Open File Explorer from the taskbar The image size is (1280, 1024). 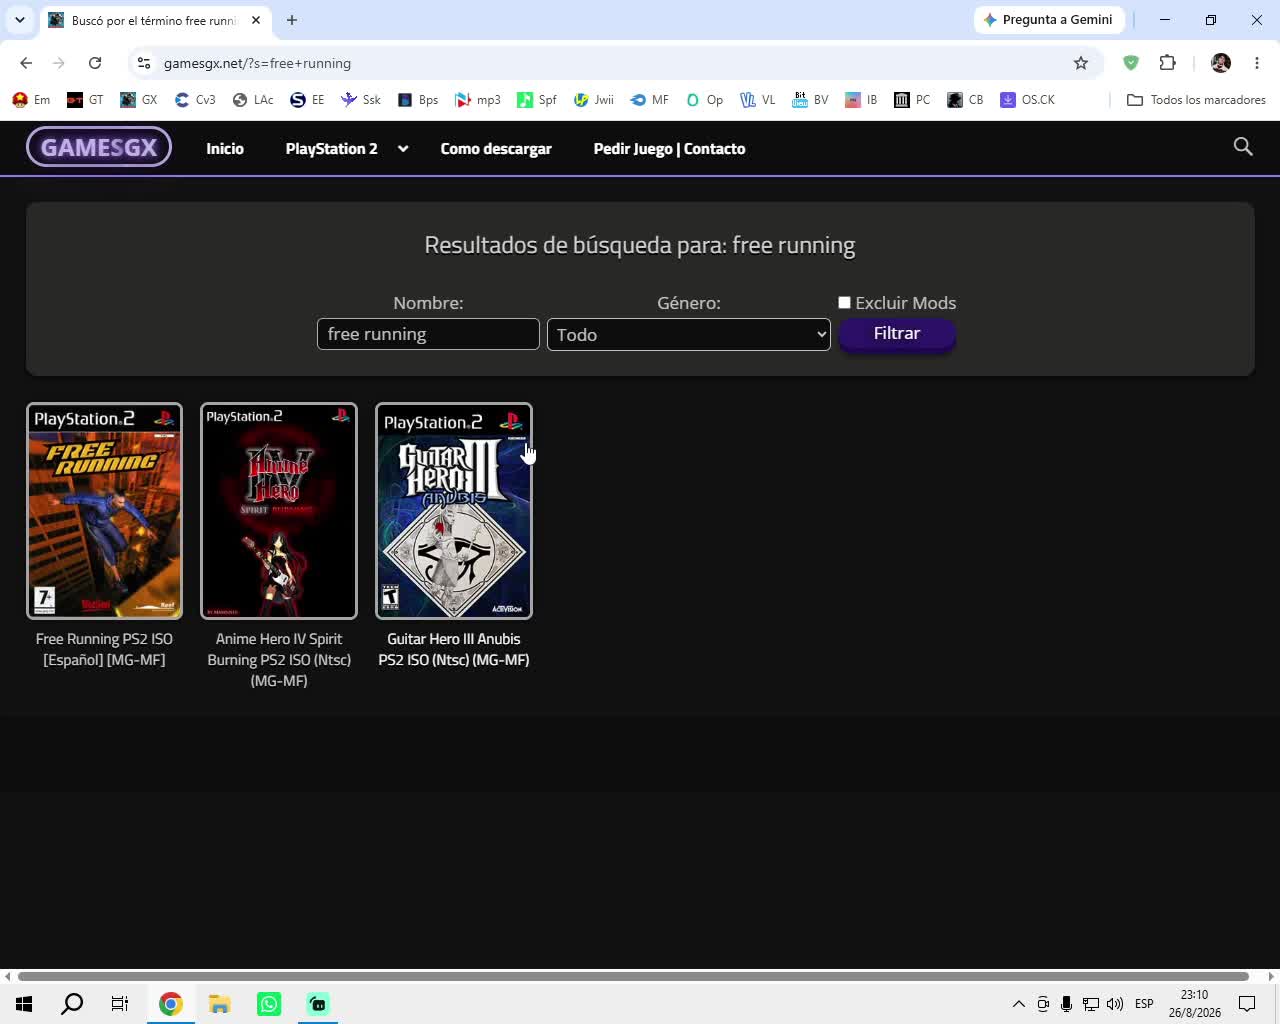click(x=220, y=1004)
